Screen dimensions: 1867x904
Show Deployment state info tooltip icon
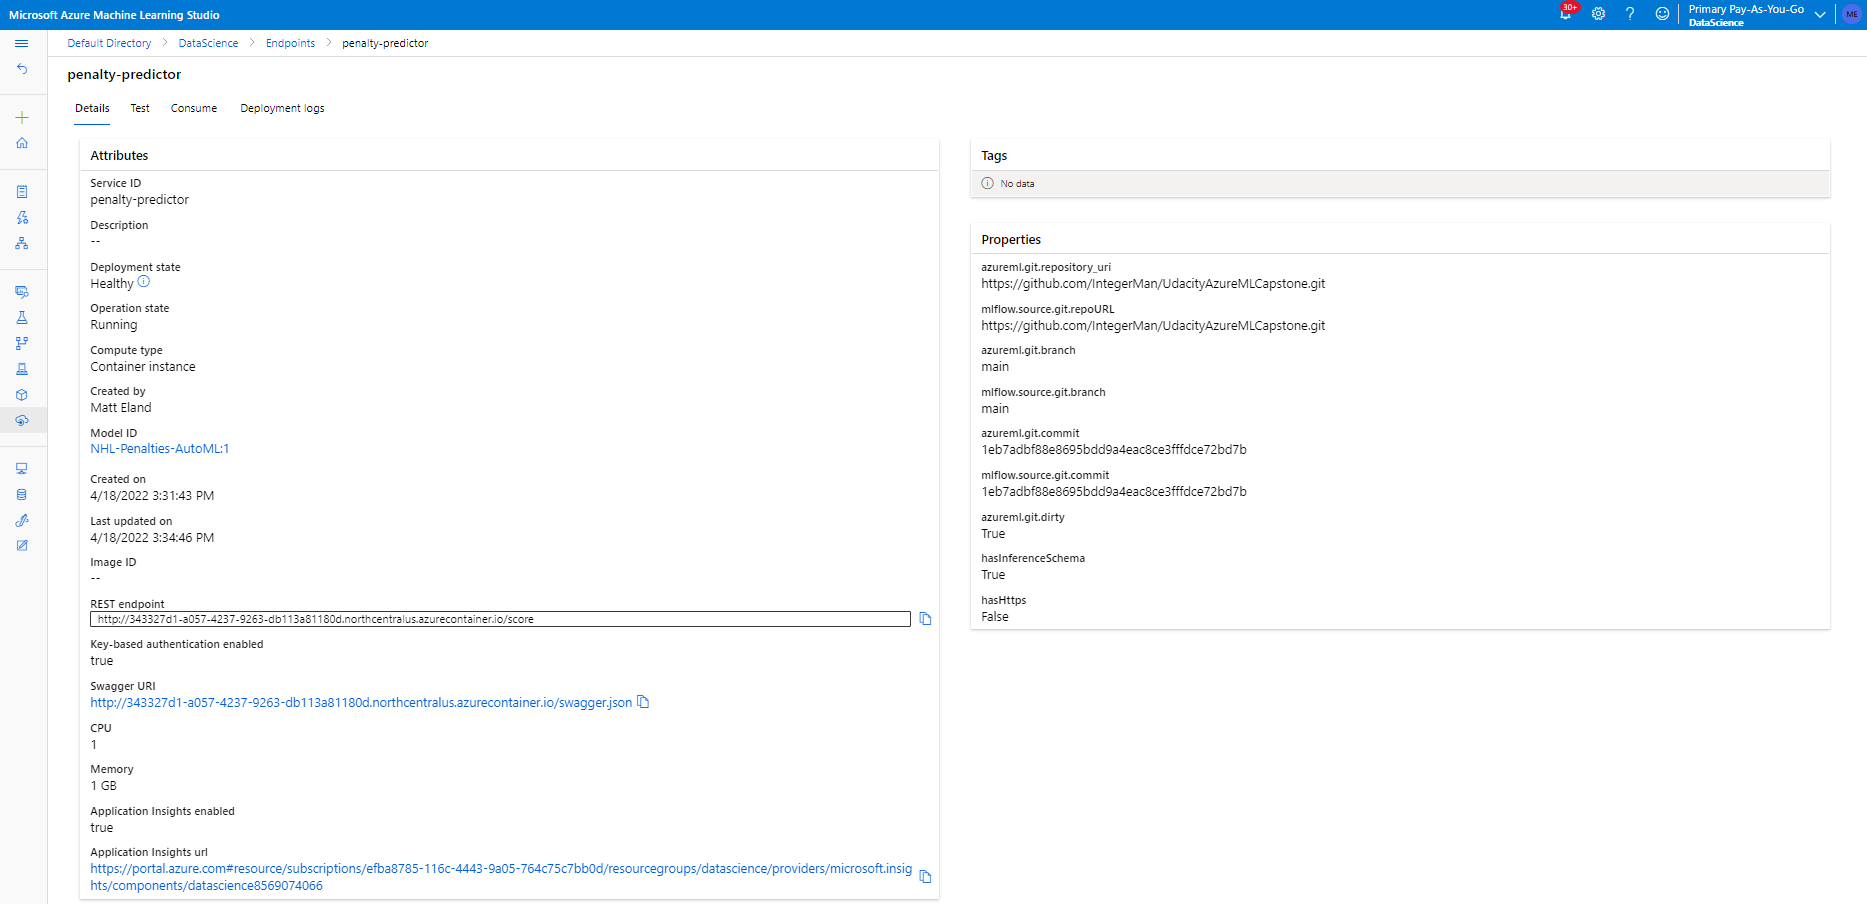144,282
